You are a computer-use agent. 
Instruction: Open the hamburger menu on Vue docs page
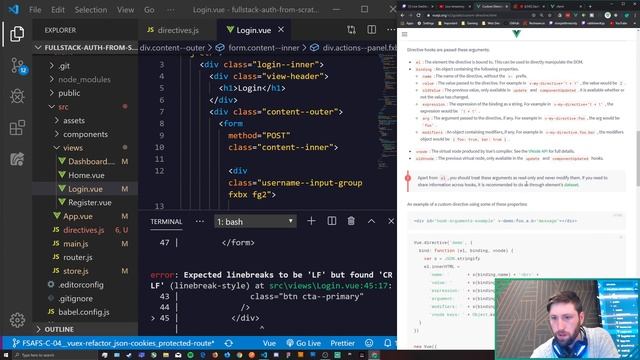404,34
